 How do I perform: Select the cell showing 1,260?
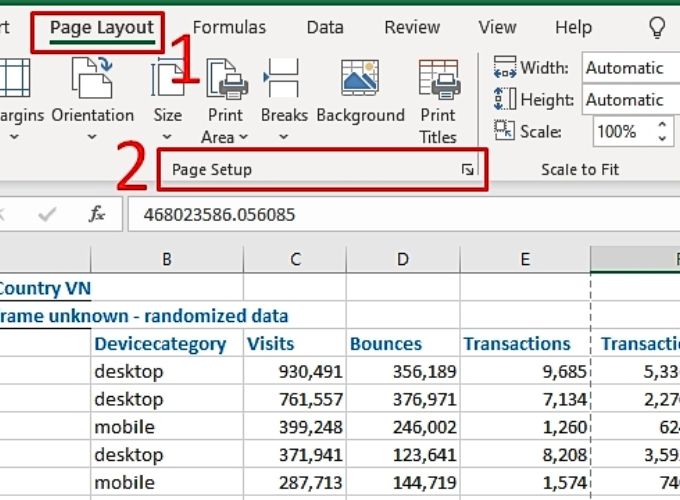525,427
